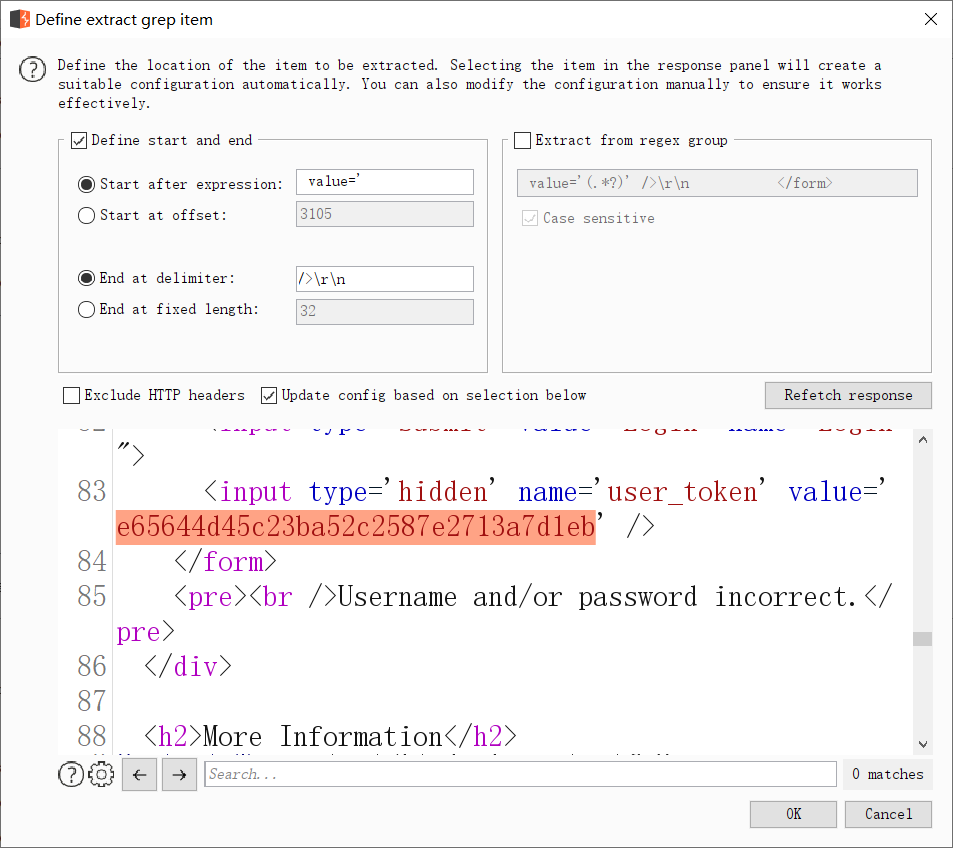This screenshot has height=848, width=953.
Task: Click the Refetch response button
Action: point(848,395)
